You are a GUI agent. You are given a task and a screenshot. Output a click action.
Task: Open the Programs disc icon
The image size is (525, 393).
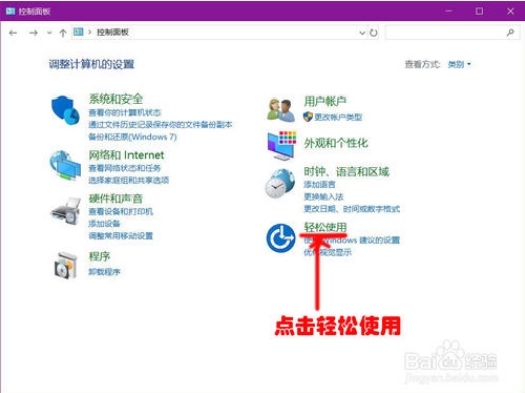65,265
